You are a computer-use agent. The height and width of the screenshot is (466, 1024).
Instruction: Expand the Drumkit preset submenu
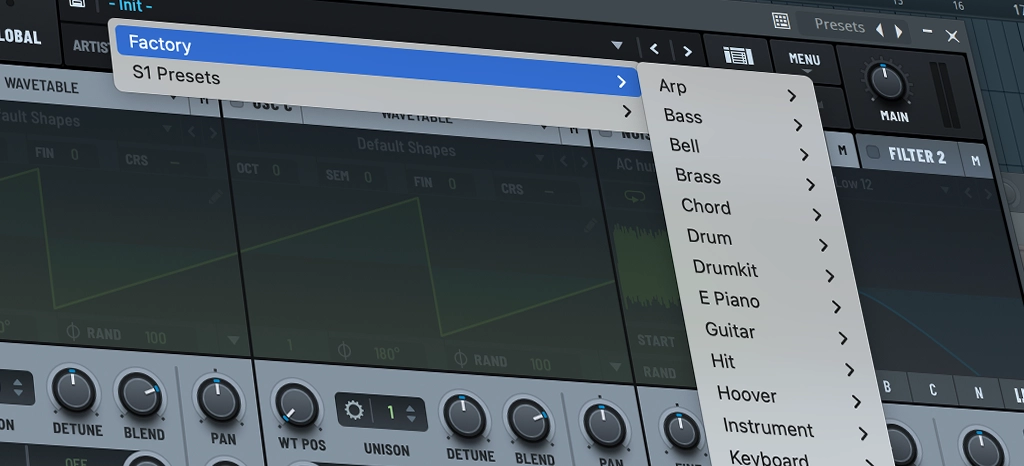pyautogui.click(x=829, y=277)
